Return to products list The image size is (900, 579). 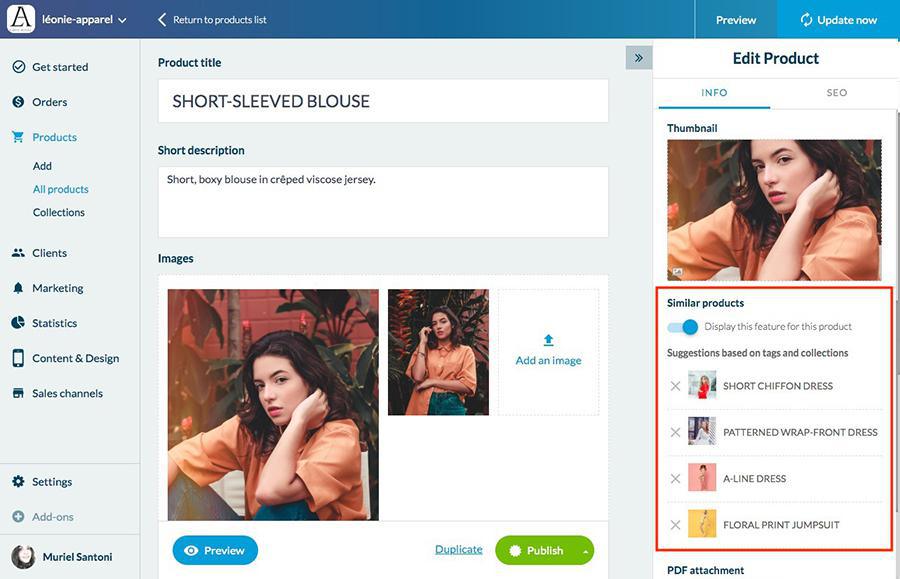click(x=212, y=20)
